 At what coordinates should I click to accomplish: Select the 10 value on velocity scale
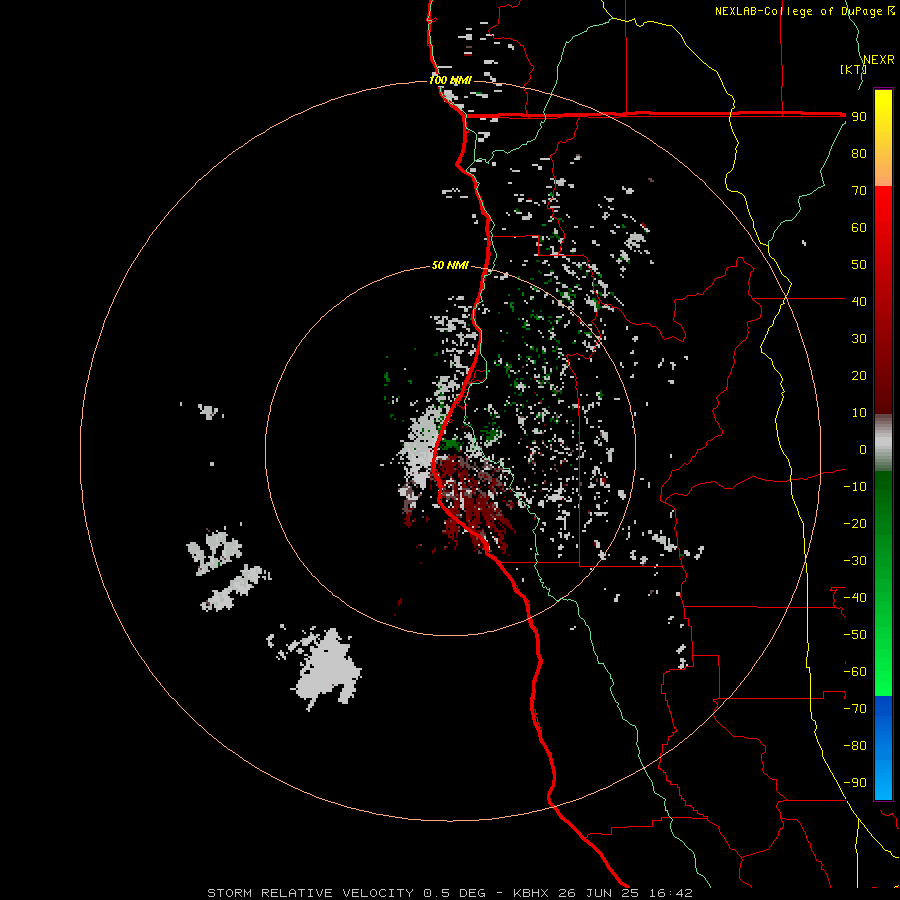click(859, 413)
